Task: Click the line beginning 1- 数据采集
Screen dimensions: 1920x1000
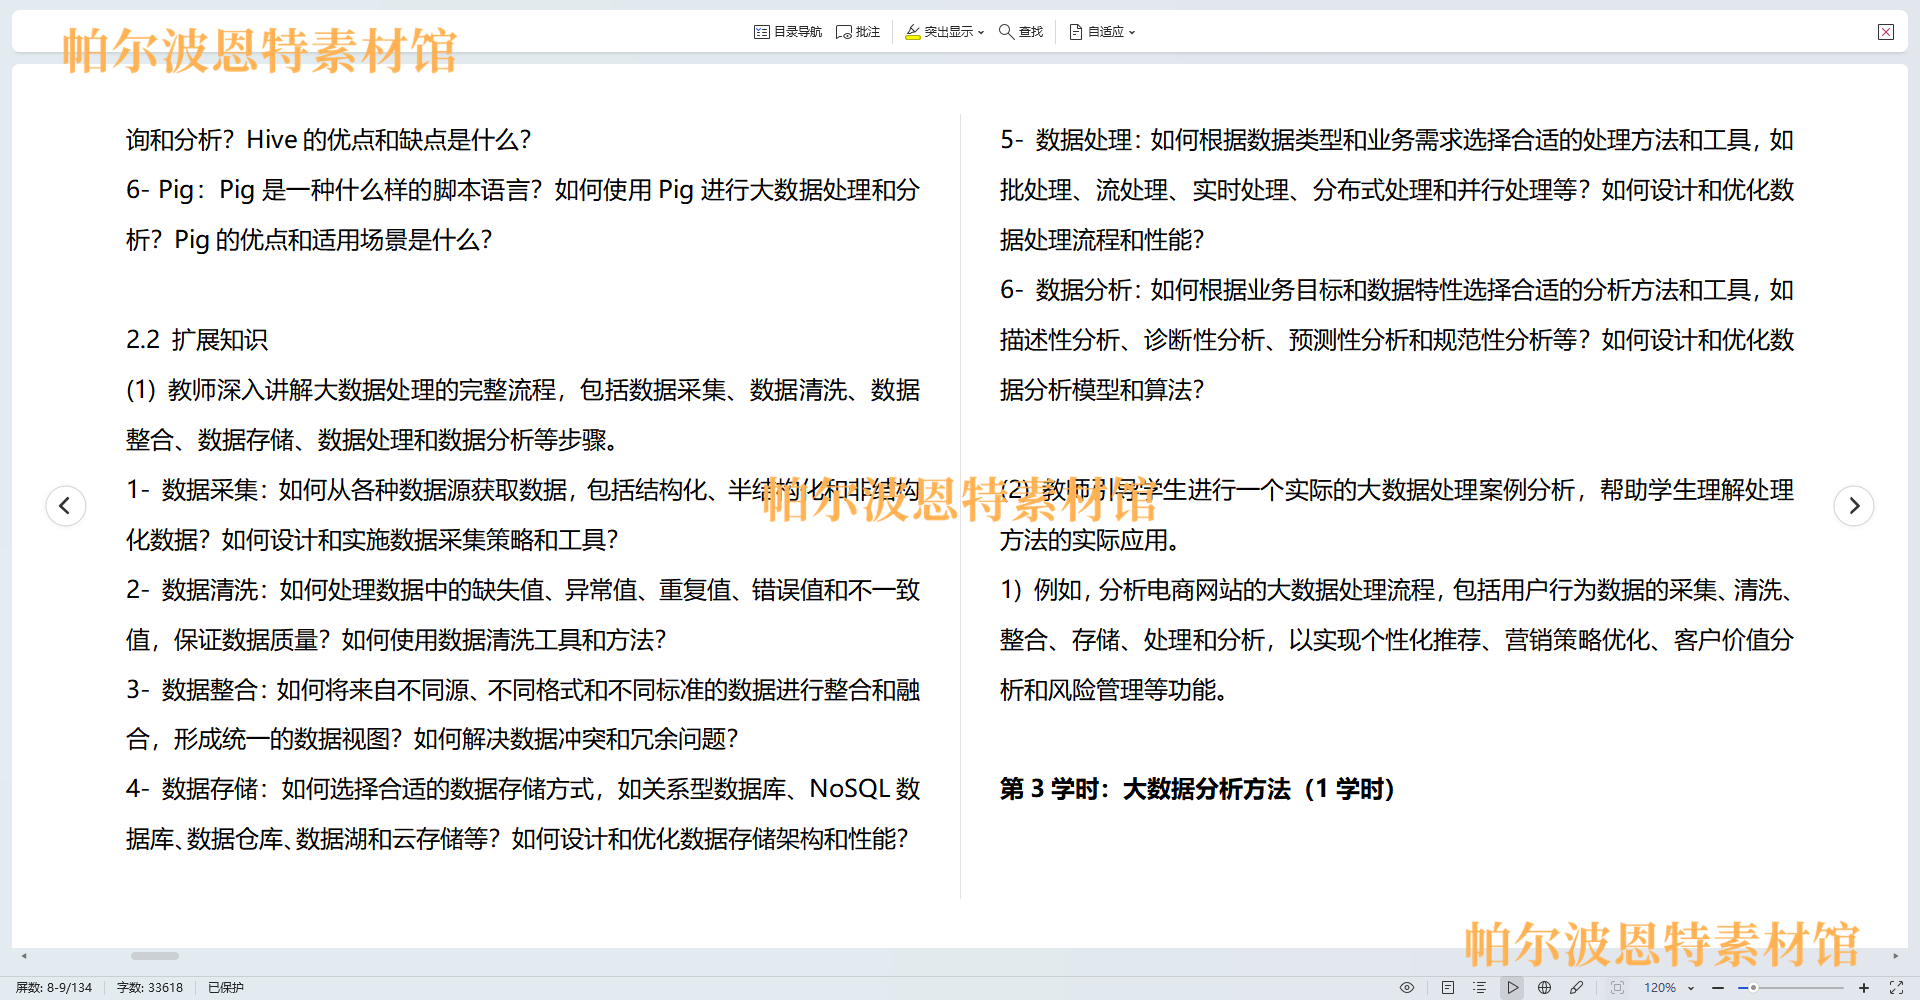Action: (x=523, y=490)
